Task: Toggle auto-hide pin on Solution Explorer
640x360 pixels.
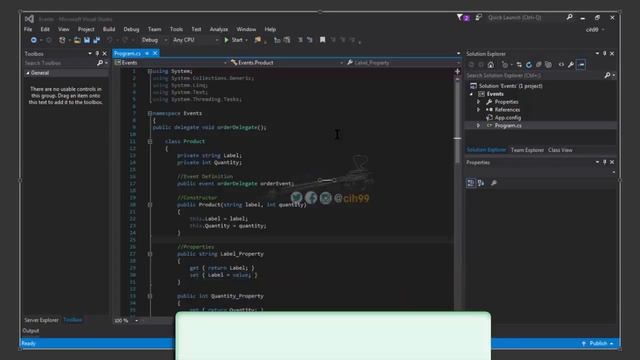Action: (604, 53)
